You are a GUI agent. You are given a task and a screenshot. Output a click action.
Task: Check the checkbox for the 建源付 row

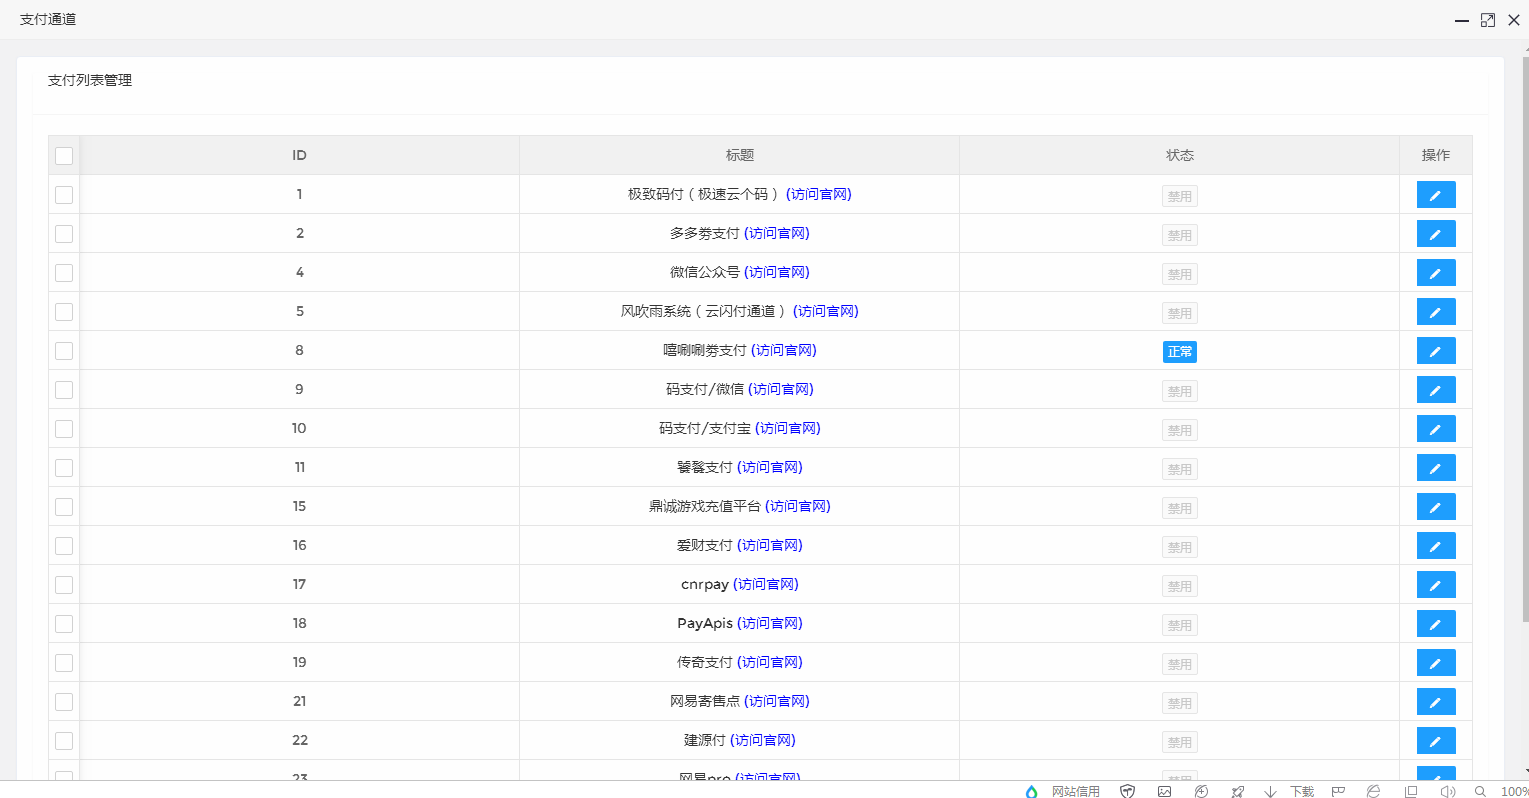pos(63,740)
